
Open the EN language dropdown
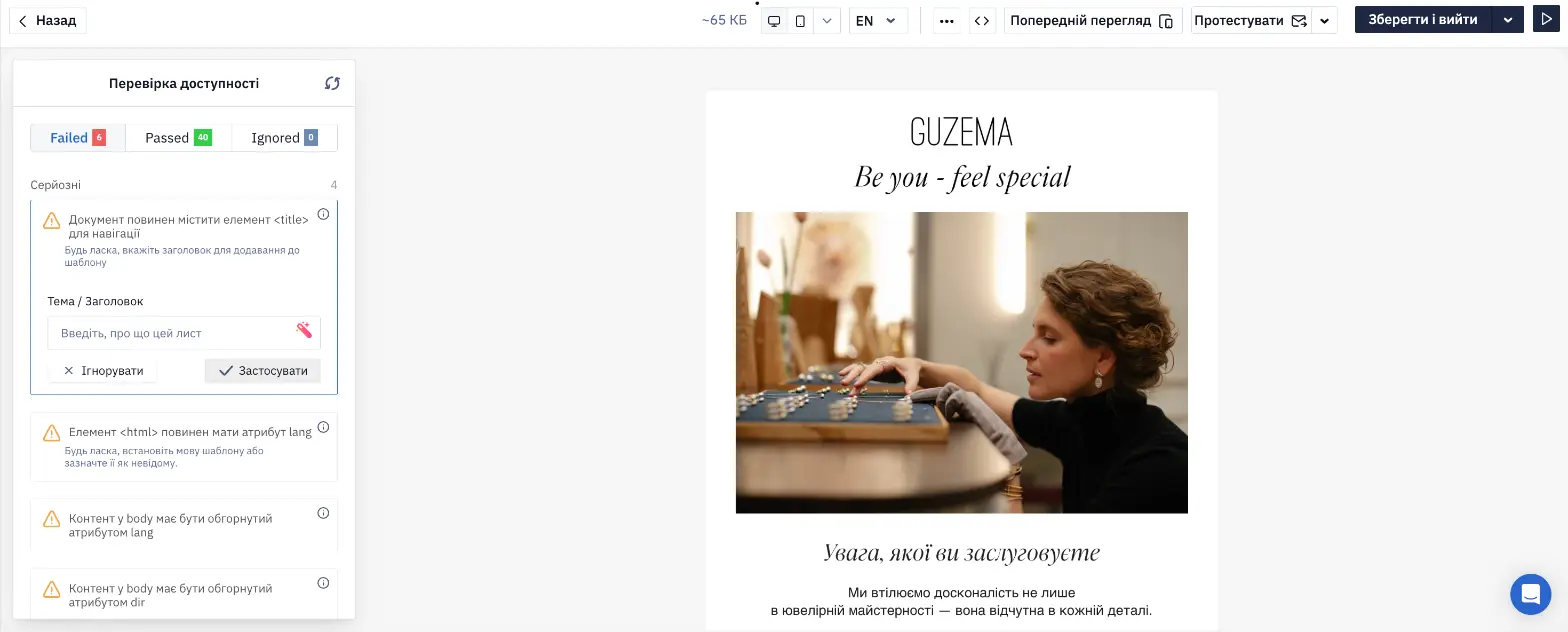point(878,21)
